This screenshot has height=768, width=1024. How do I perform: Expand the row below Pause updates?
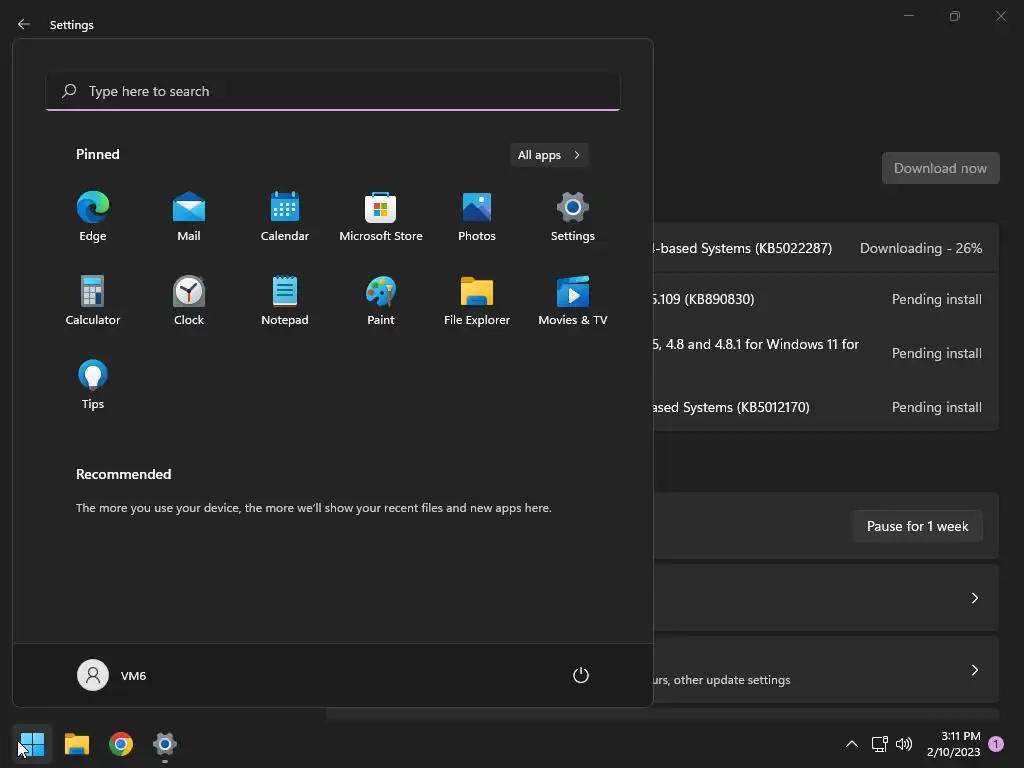click(826, 598)
